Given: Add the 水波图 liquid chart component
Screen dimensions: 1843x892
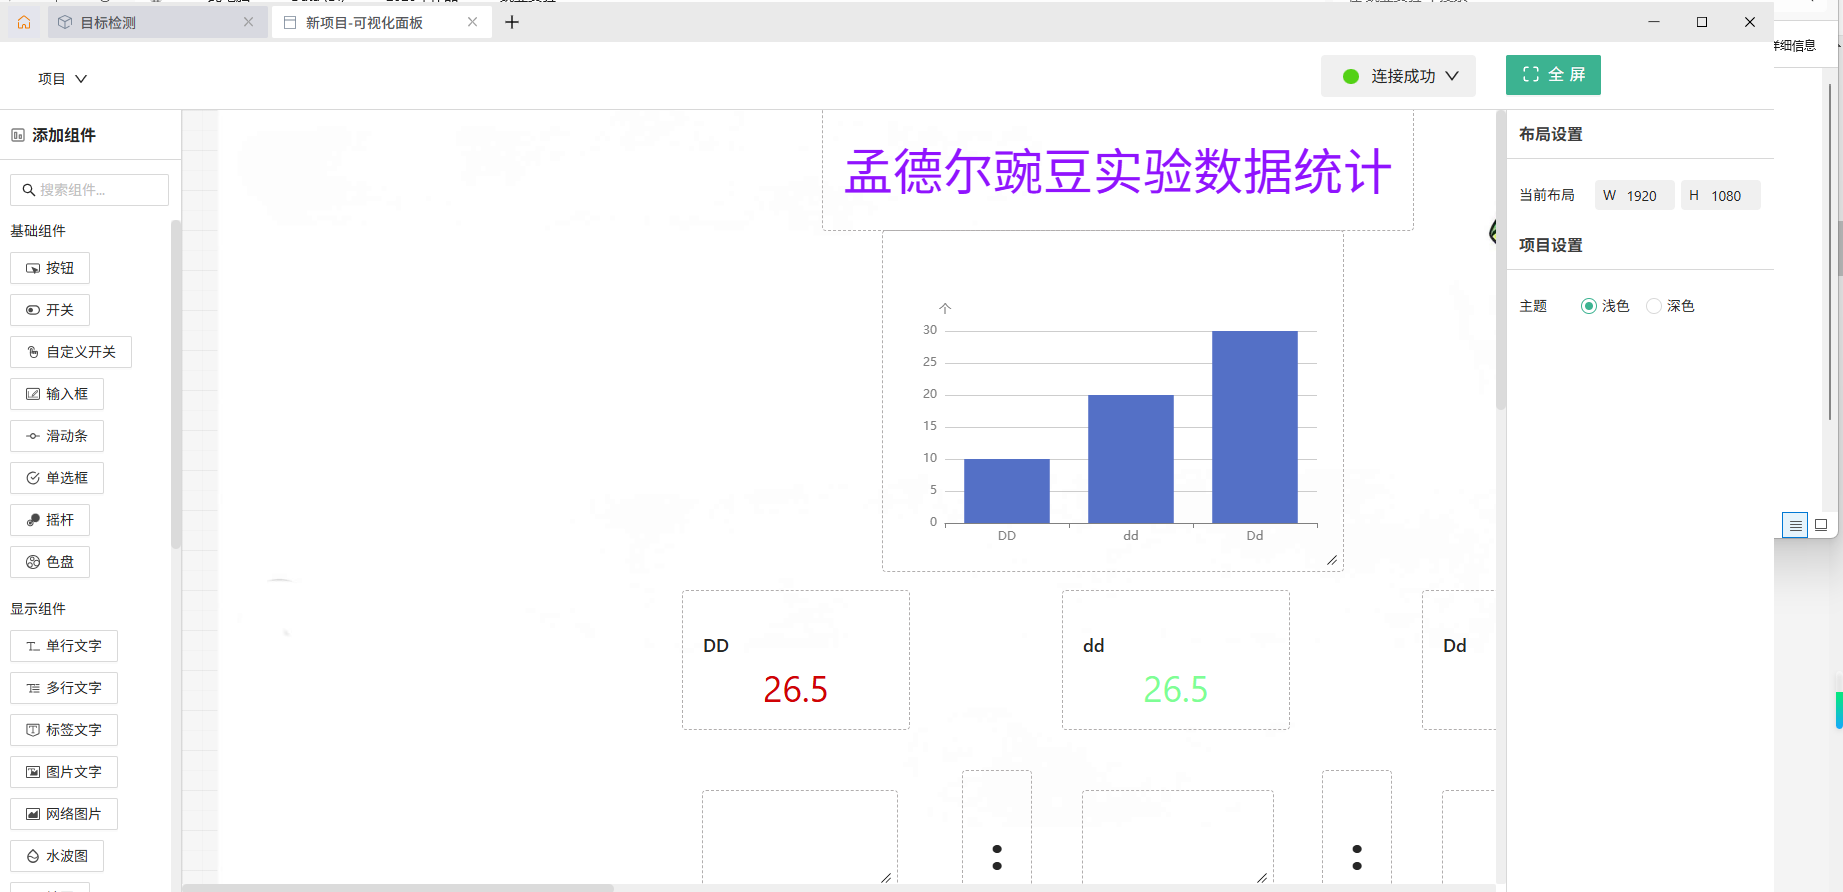Looking at the screenshot, I should click(57, 856).
